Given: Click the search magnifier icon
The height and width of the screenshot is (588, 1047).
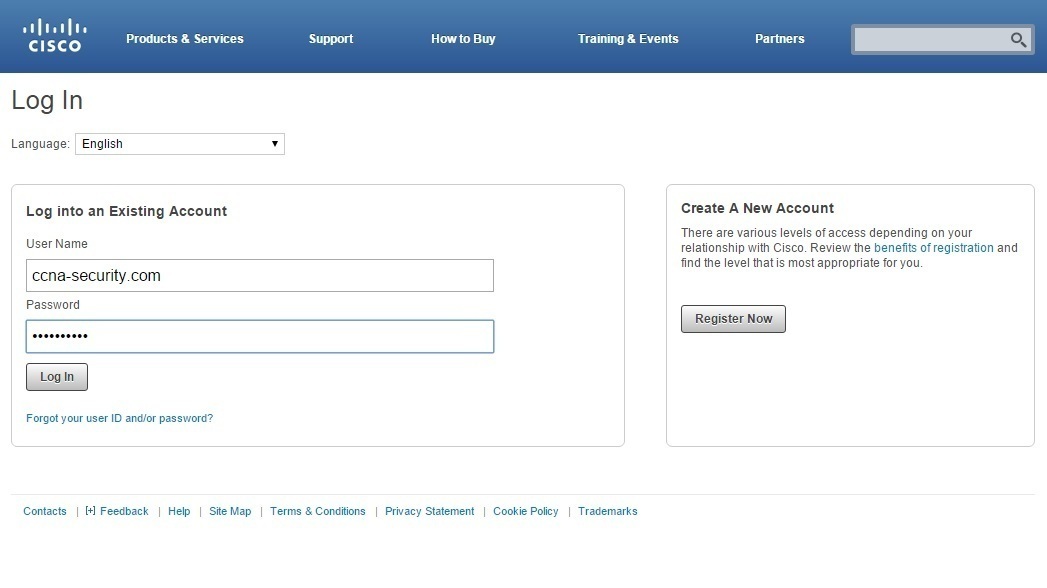Looking at the screenshot, I should (1018, 39).
